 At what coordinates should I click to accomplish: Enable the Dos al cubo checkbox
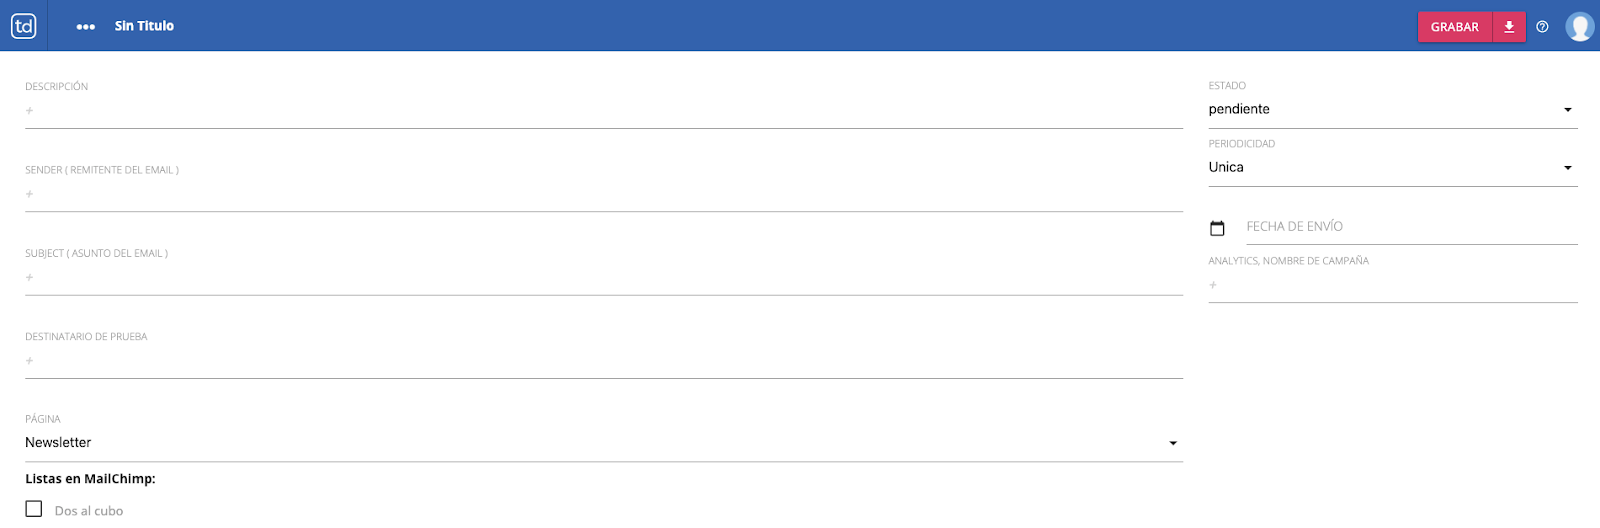tap(34, 509)
